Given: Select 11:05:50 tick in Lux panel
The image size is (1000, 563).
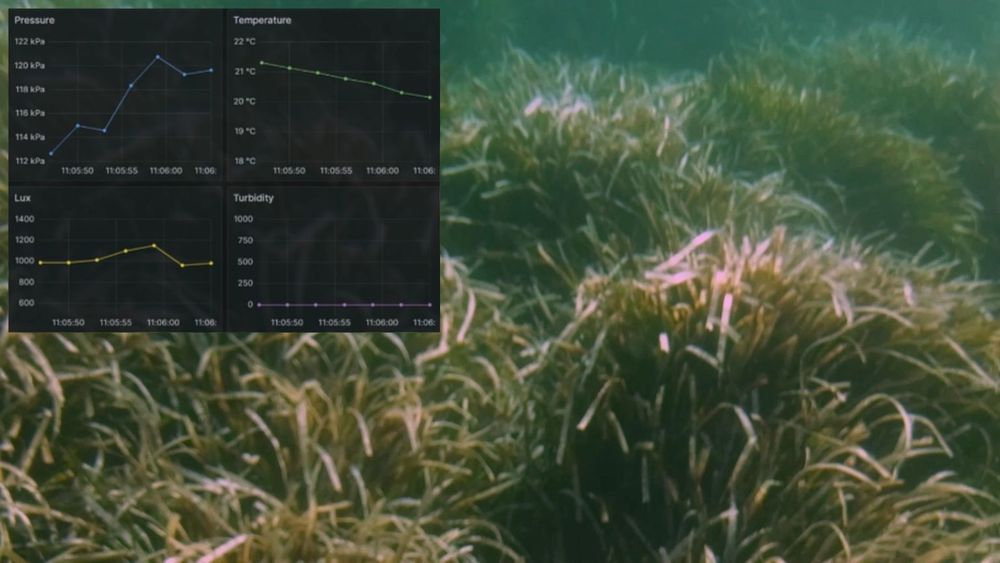Looking at the screenshot, I should [x=68, y=323].
